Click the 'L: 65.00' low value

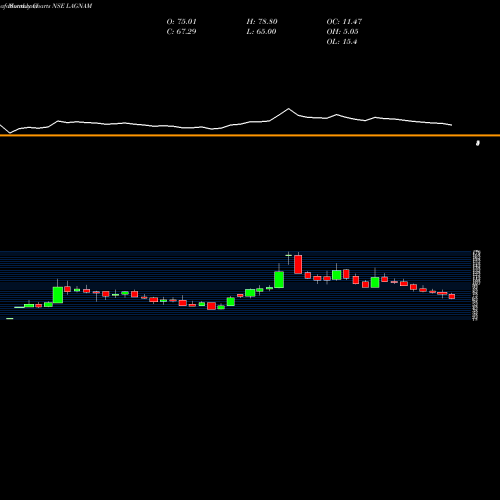(x=261, y=32)
